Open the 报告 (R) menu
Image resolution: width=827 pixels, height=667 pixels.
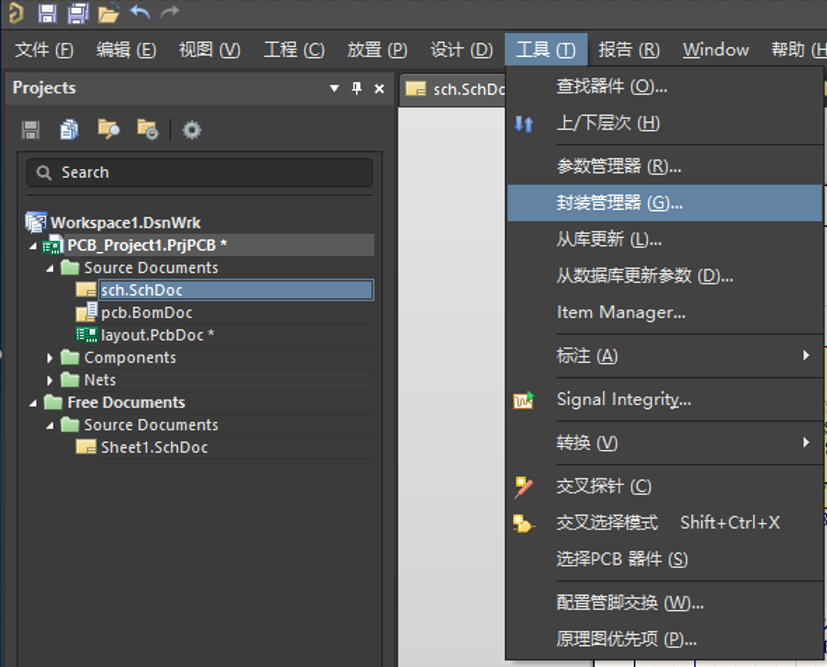[629, 50]
